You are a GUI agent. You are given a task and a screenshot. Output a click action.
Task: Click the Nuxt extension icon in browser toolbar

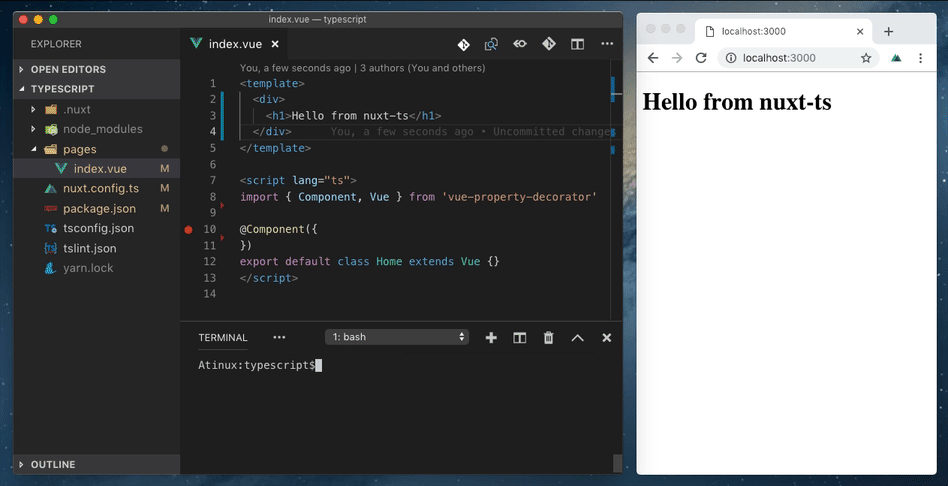[x=896, y=58]
